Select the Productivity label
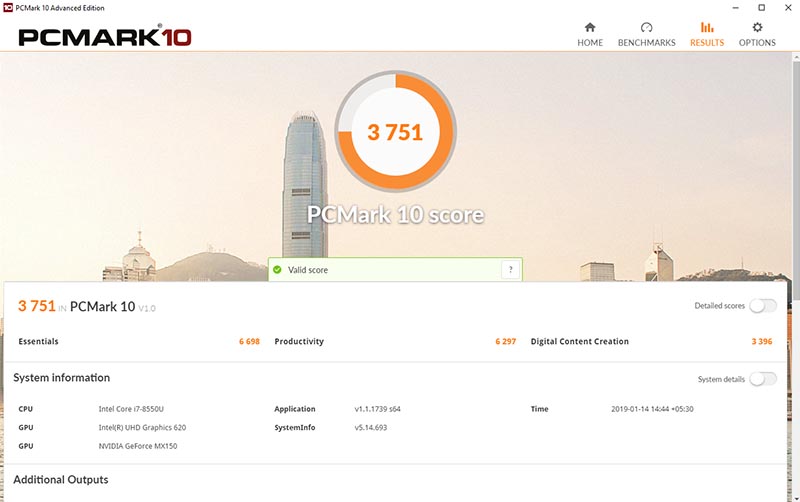 point(299,341)
